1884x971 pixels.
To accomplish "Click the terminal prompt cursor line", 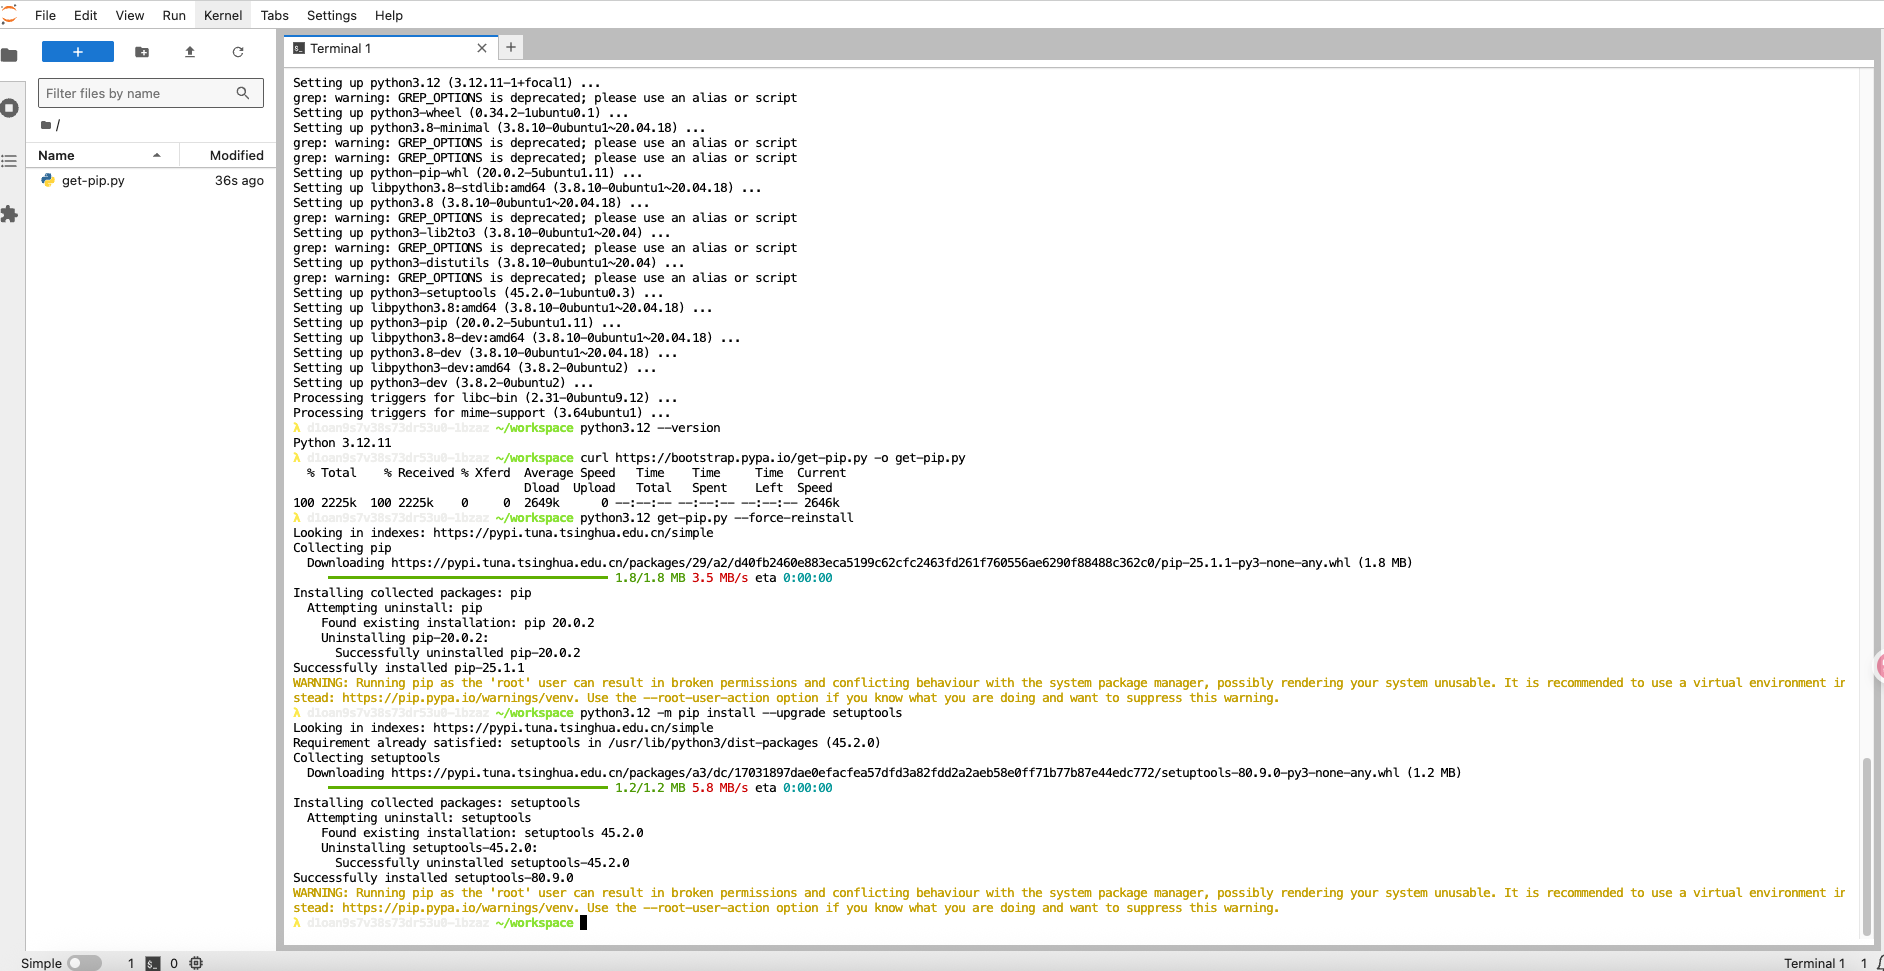I will [x=440, y=923].
